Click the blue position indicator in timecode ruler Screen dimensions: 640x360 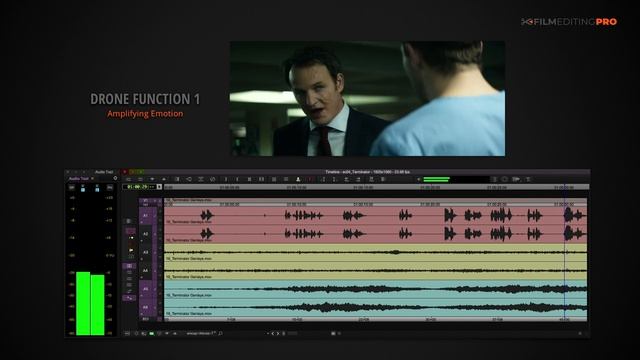(x=565, y=187)
